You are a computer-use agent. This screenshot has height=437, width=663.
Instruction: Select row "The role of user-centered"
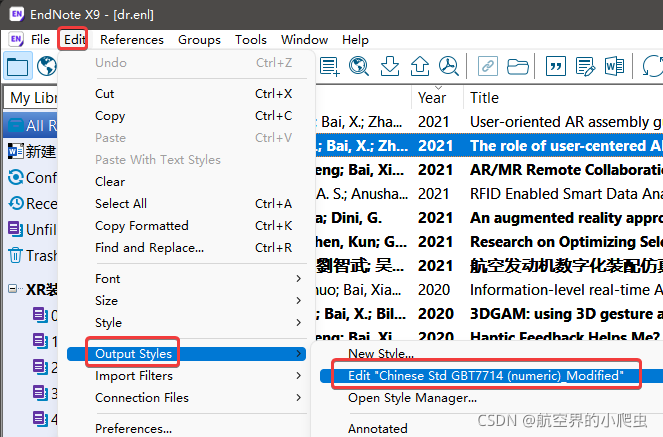(x=489, y=146)
